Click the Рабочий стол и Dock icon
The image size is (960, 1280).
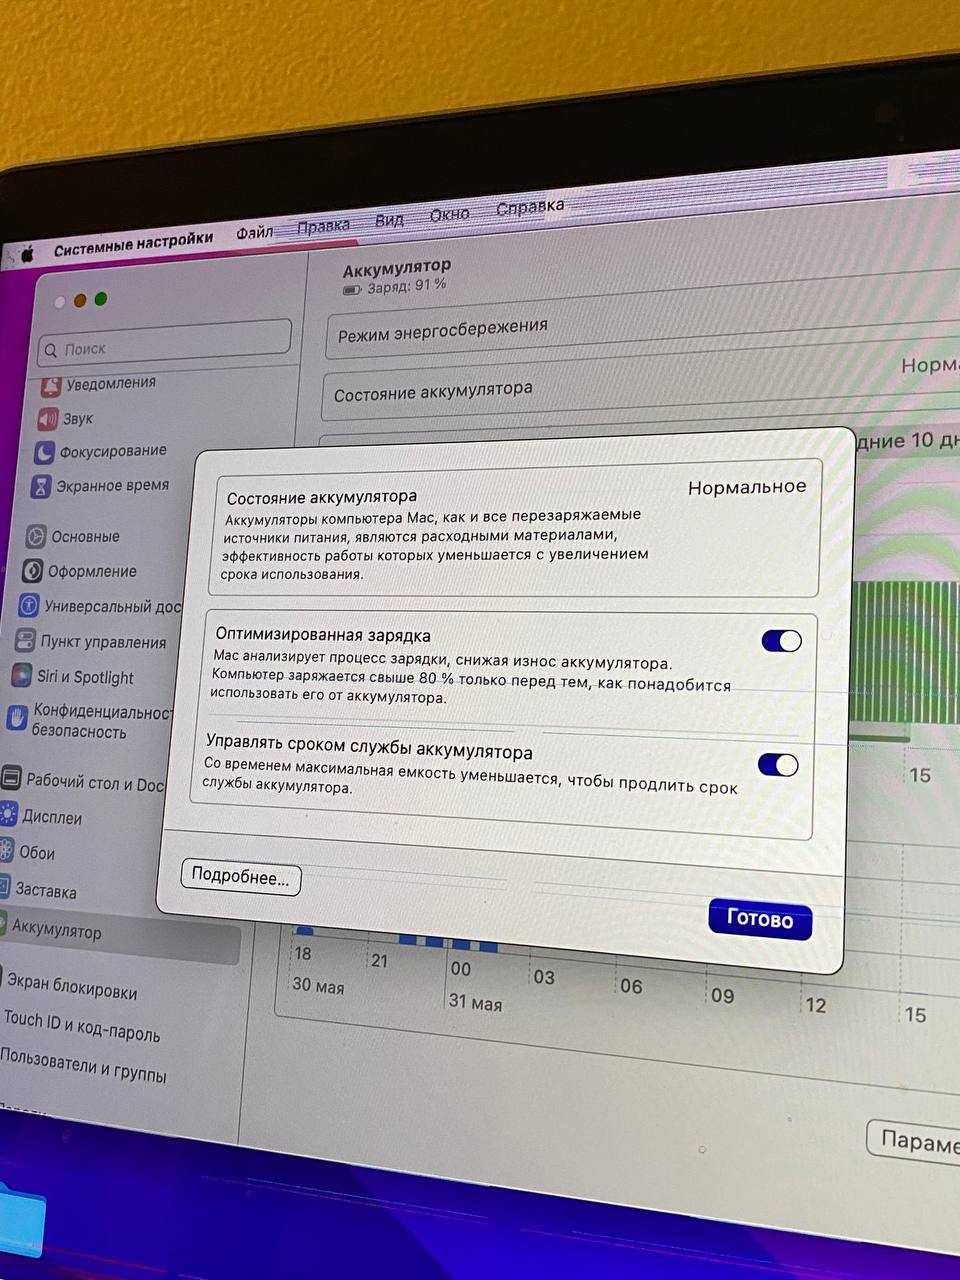11,778
